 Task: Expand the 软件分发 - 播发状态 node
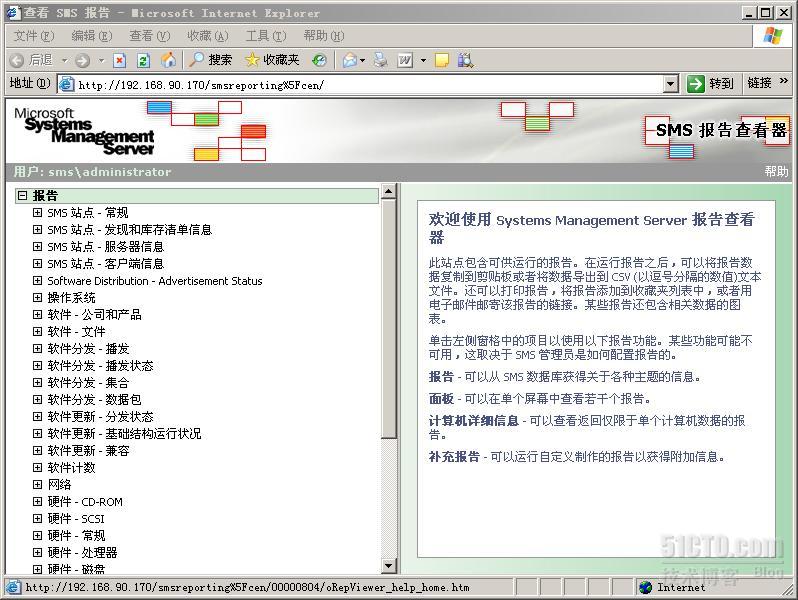tap(37, 365)
